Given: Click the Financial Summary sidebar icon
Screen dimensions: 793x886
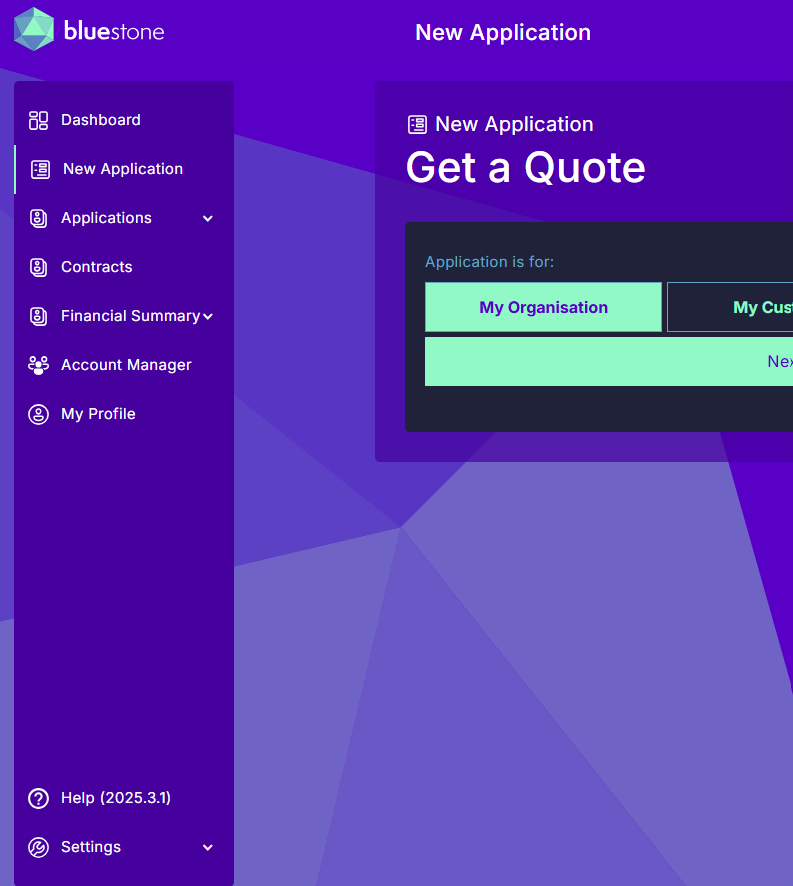Looking at the screenshot, I should tap(38, 316).
